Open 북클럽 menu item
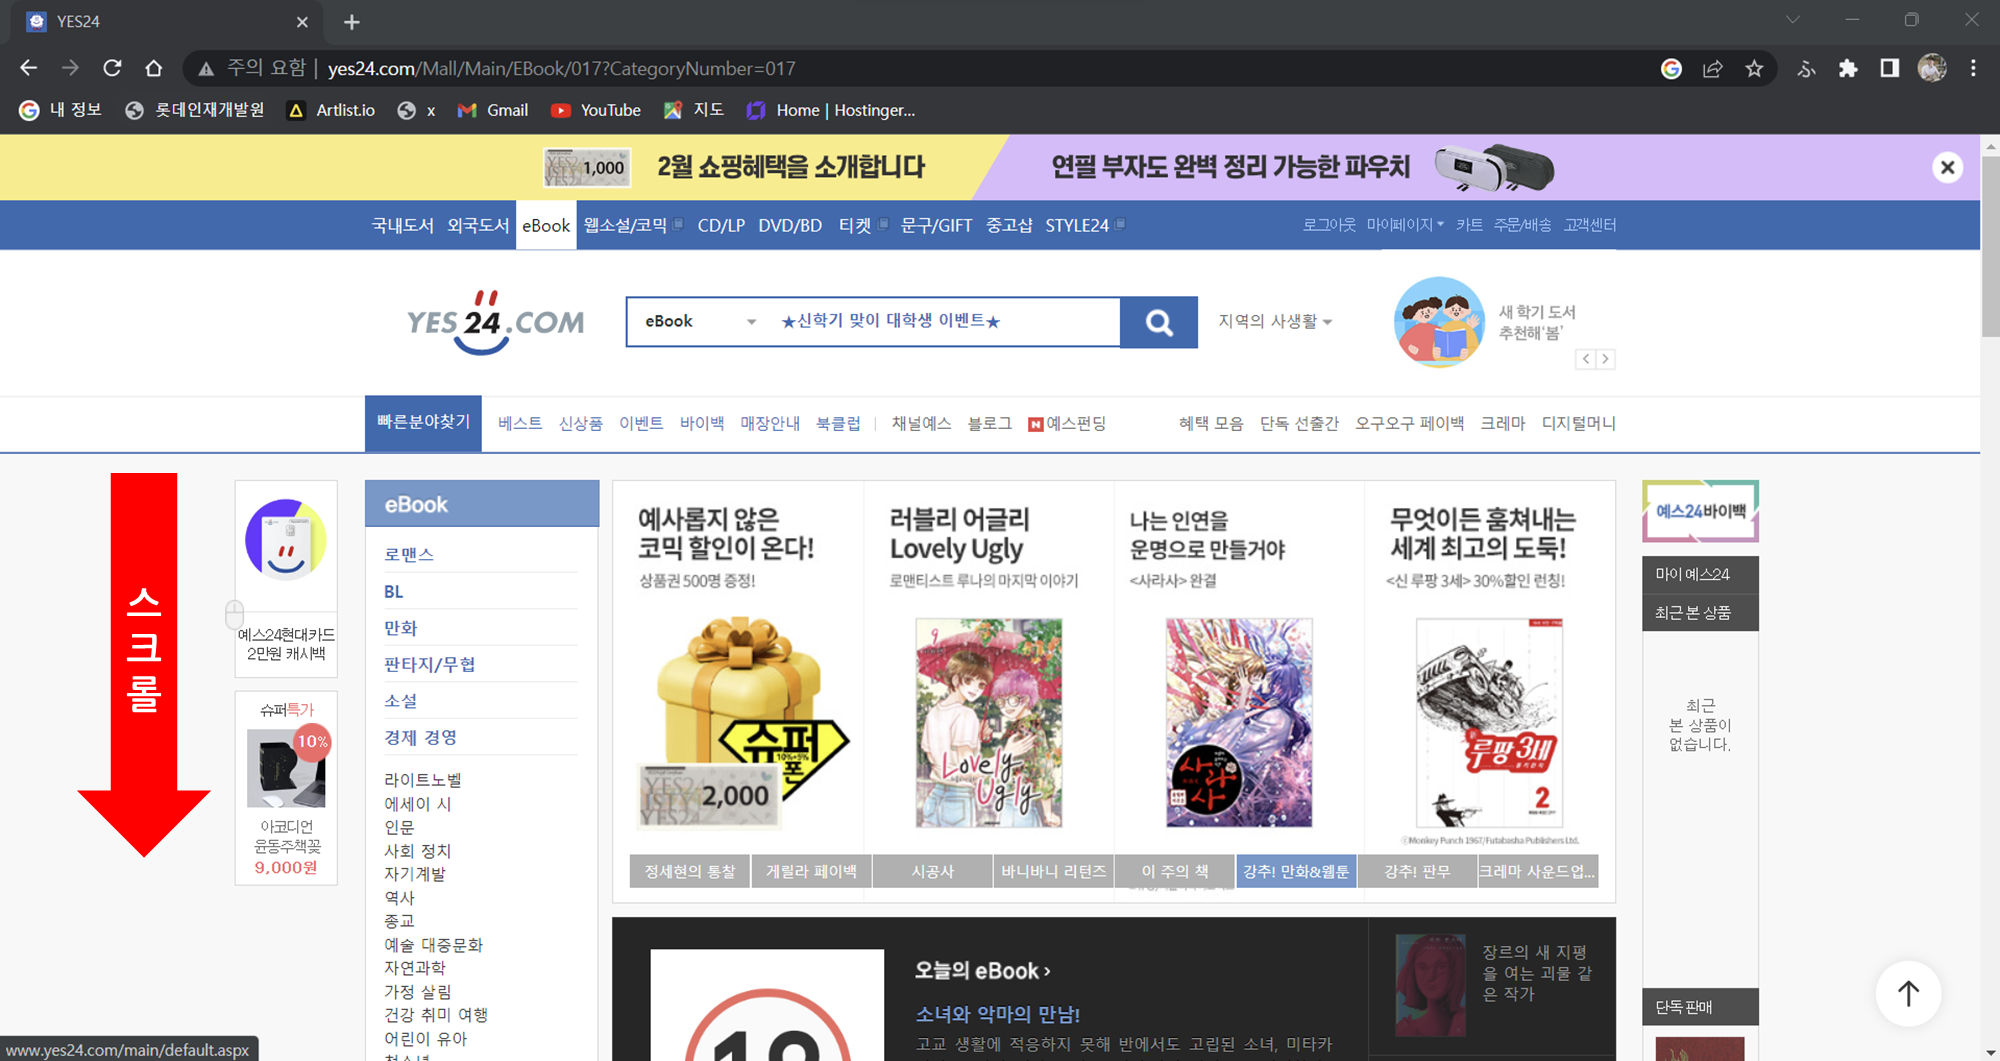Screen dimensions: 2000x1061 pos(838,423)
